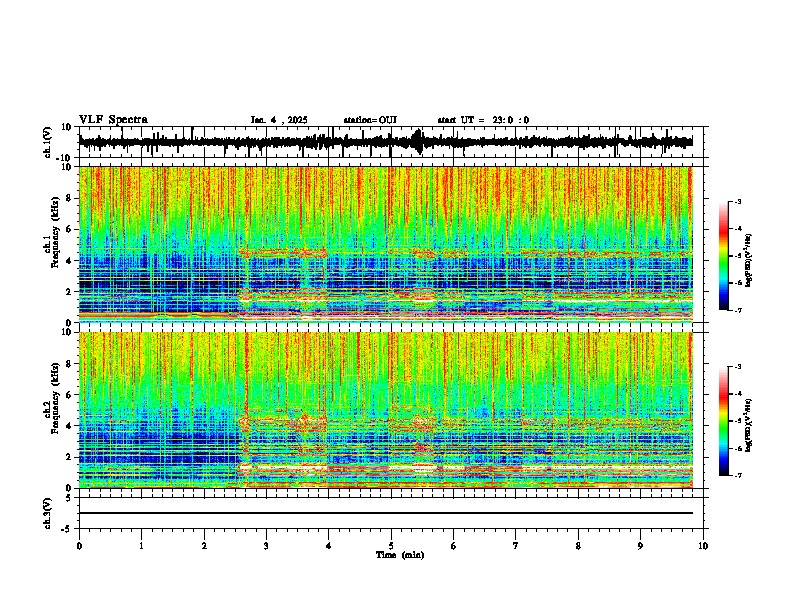Click the ch.1 color bar axis label "log(PSD)(V²/Hz)"
Screen dimensions: 792x612
click(748, 260)
